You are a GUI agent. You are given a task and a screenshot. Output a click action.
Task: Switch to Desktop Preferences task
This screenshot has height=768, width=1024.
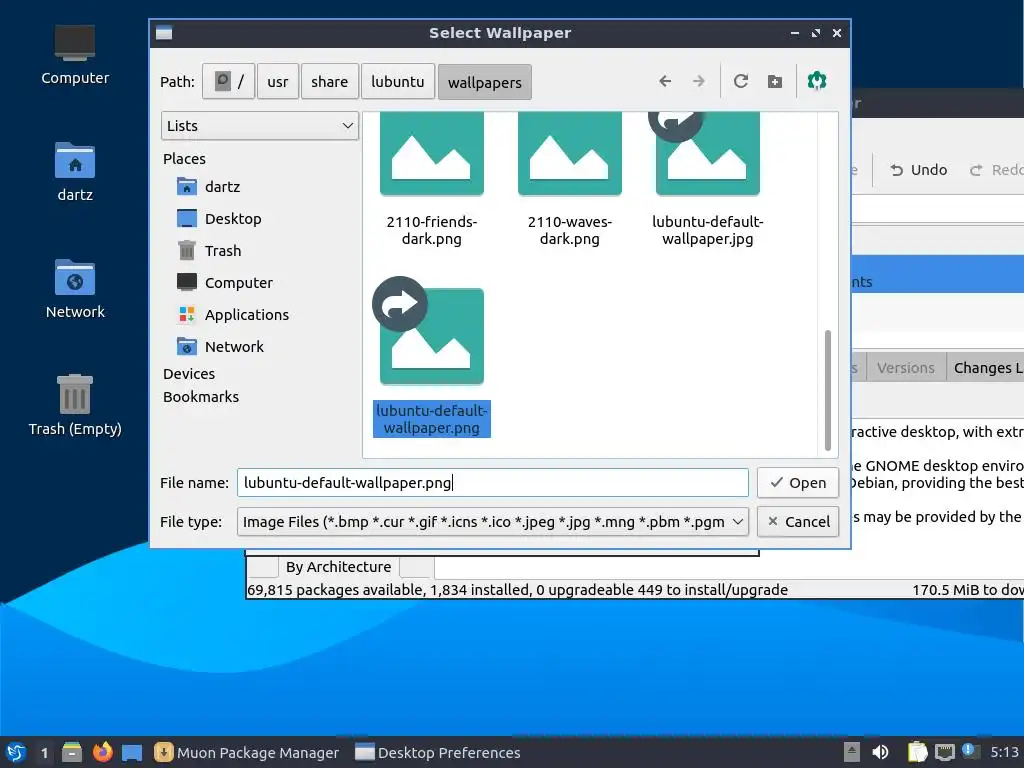(x=438, y=752)
